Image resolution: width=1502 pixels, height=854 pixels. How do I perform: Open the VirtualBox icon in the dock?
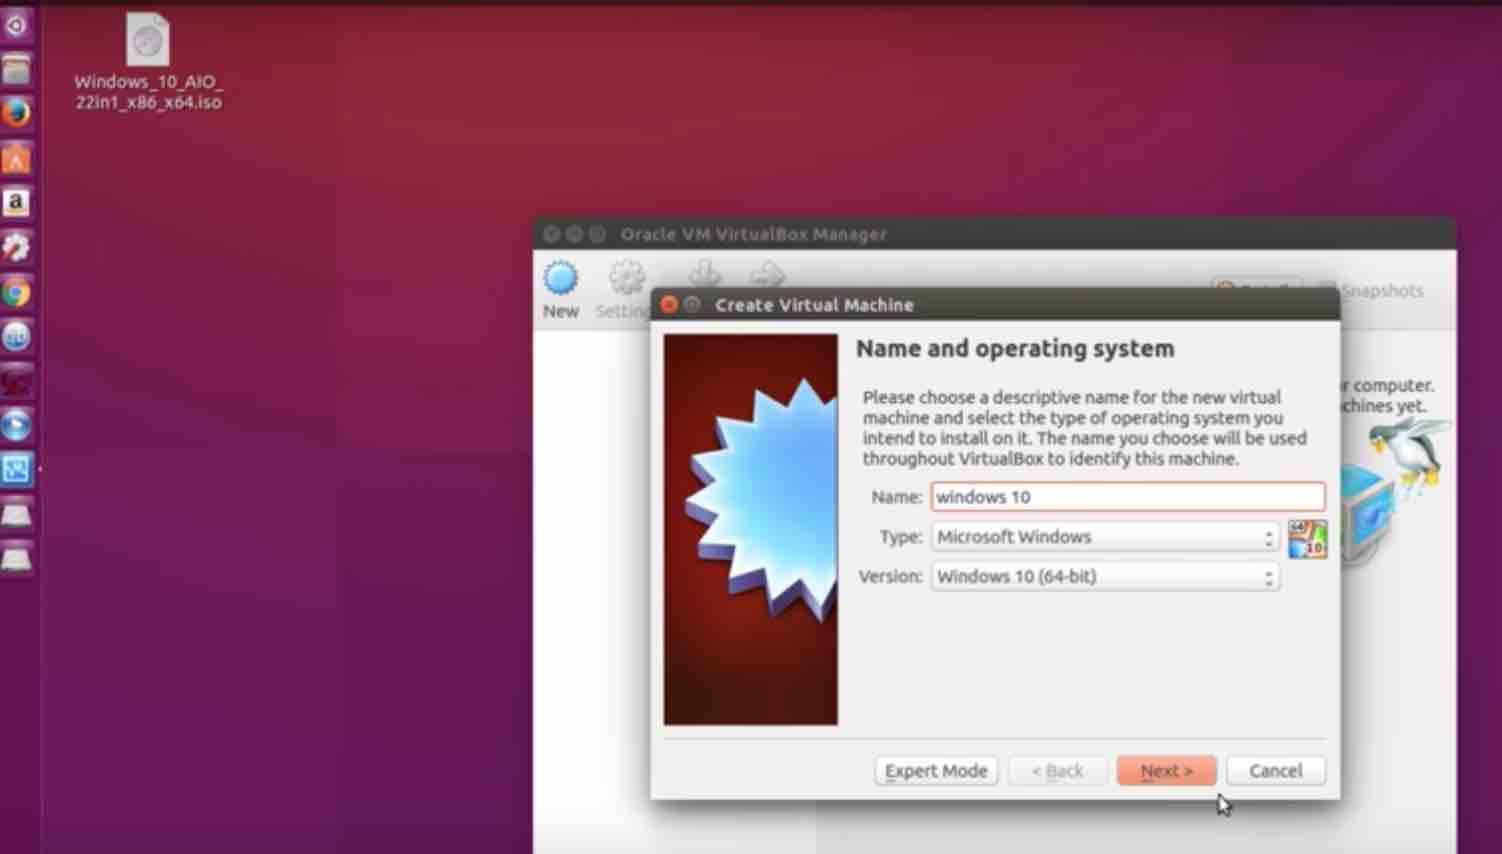coord(16,470)
